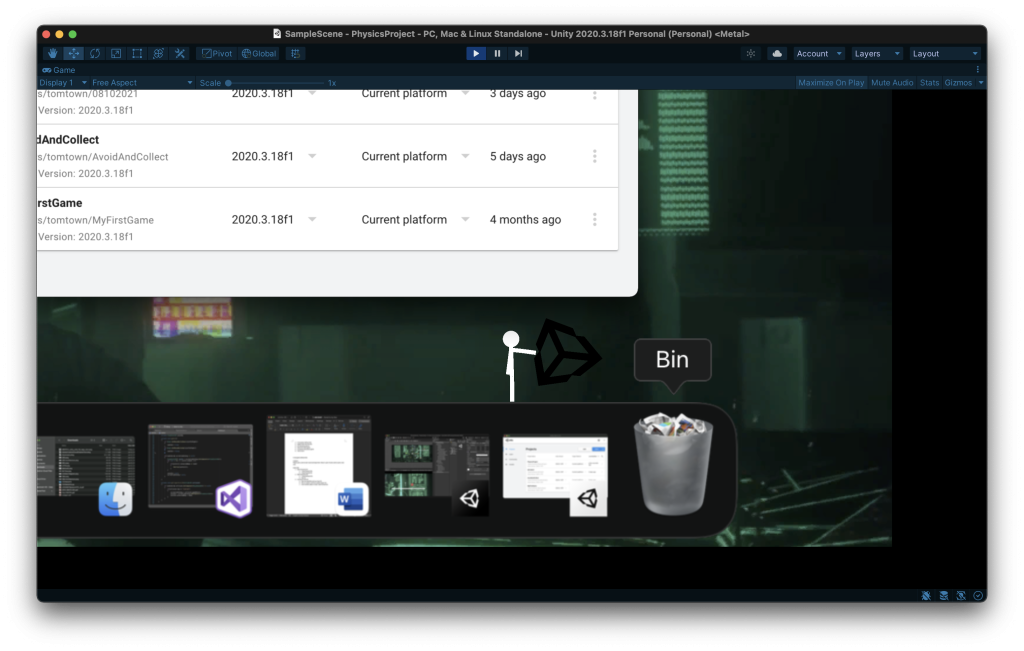Open the Display 1 dropdown

click(x=63, y=83)
